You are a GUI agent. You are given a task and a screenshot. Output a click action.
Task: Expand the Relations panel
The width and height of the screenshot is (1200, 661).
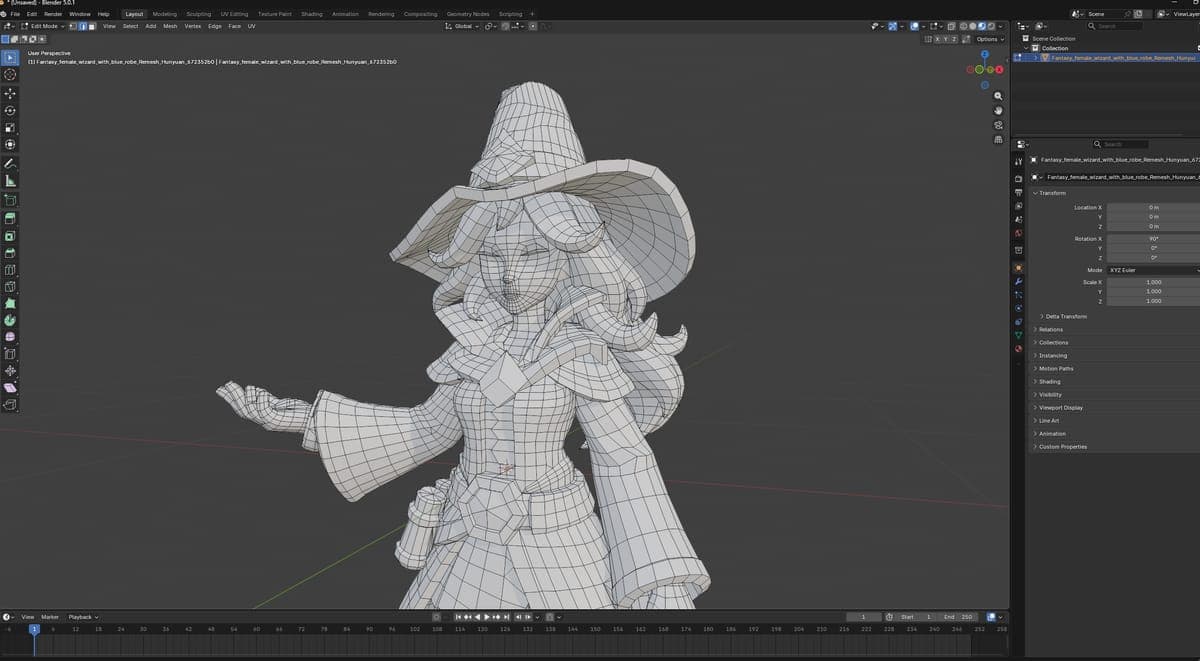tap(1050, 329)
